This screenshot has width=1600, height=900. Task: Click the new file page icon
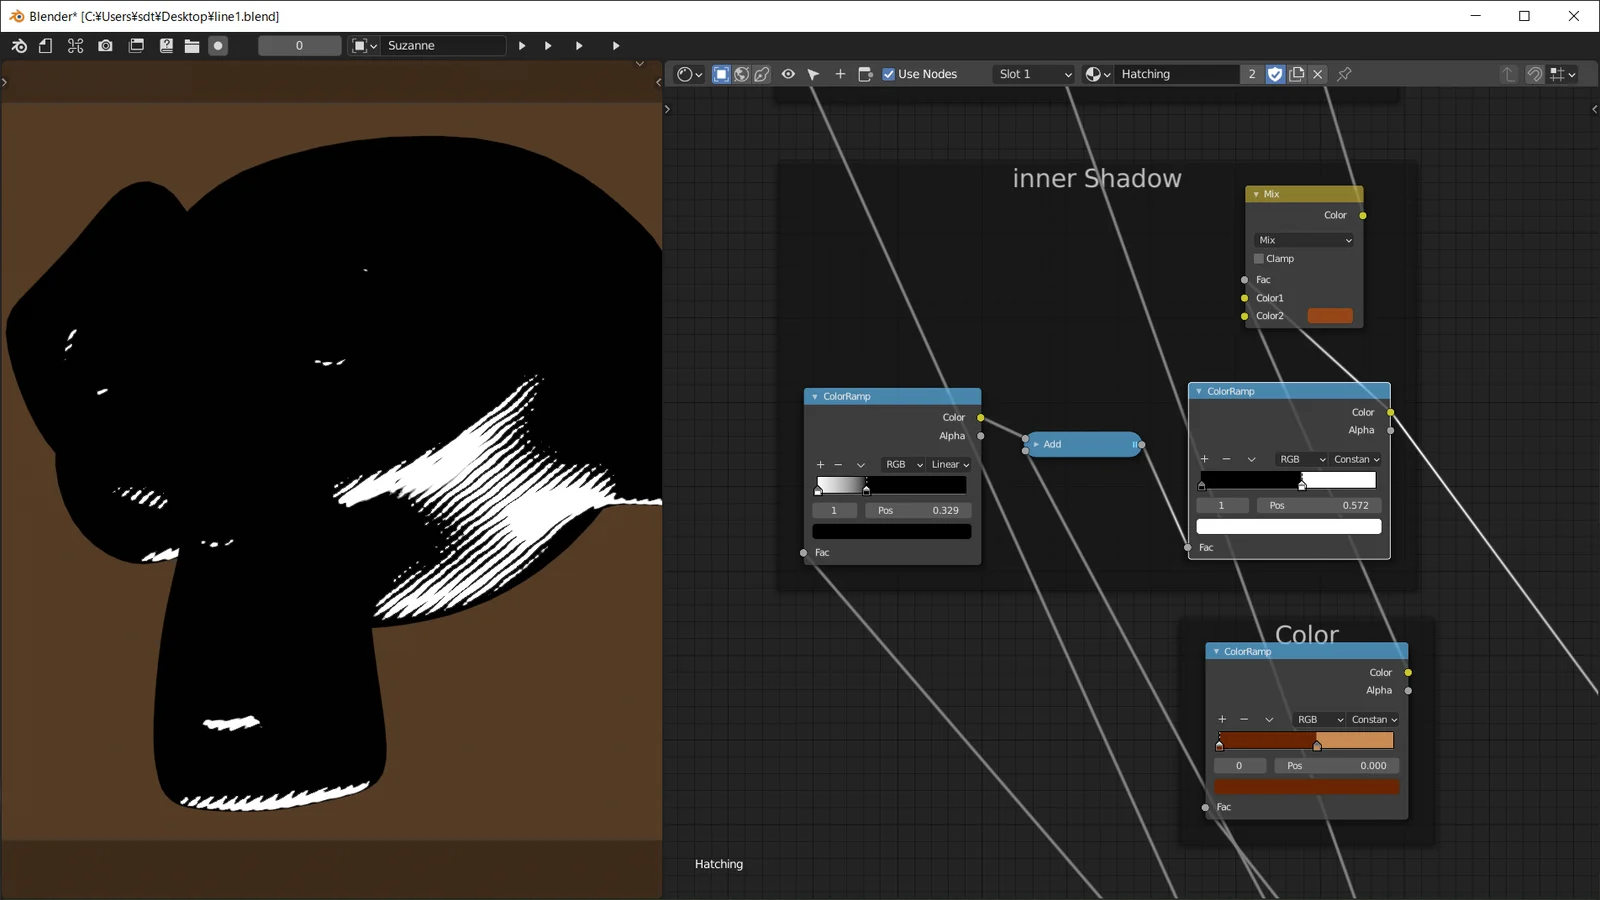[x=45, y=45]
